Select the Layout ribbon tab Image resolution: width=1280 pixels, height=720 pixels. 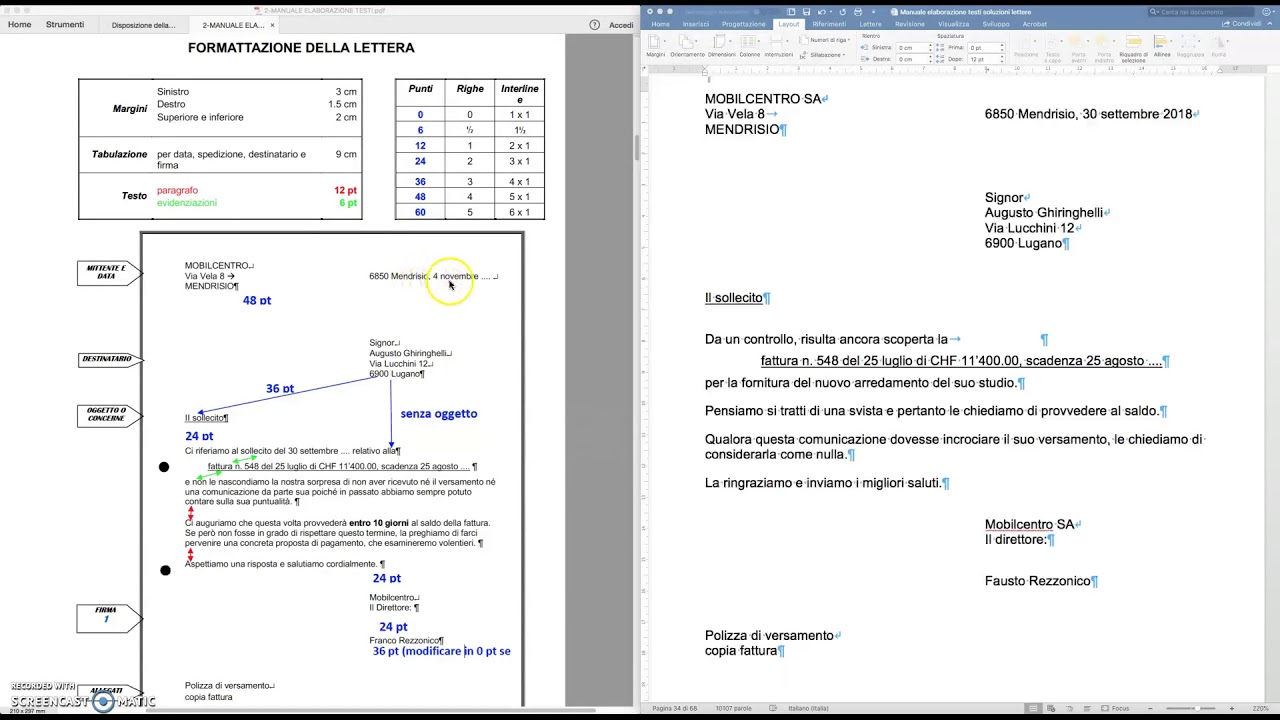point(789,24)
